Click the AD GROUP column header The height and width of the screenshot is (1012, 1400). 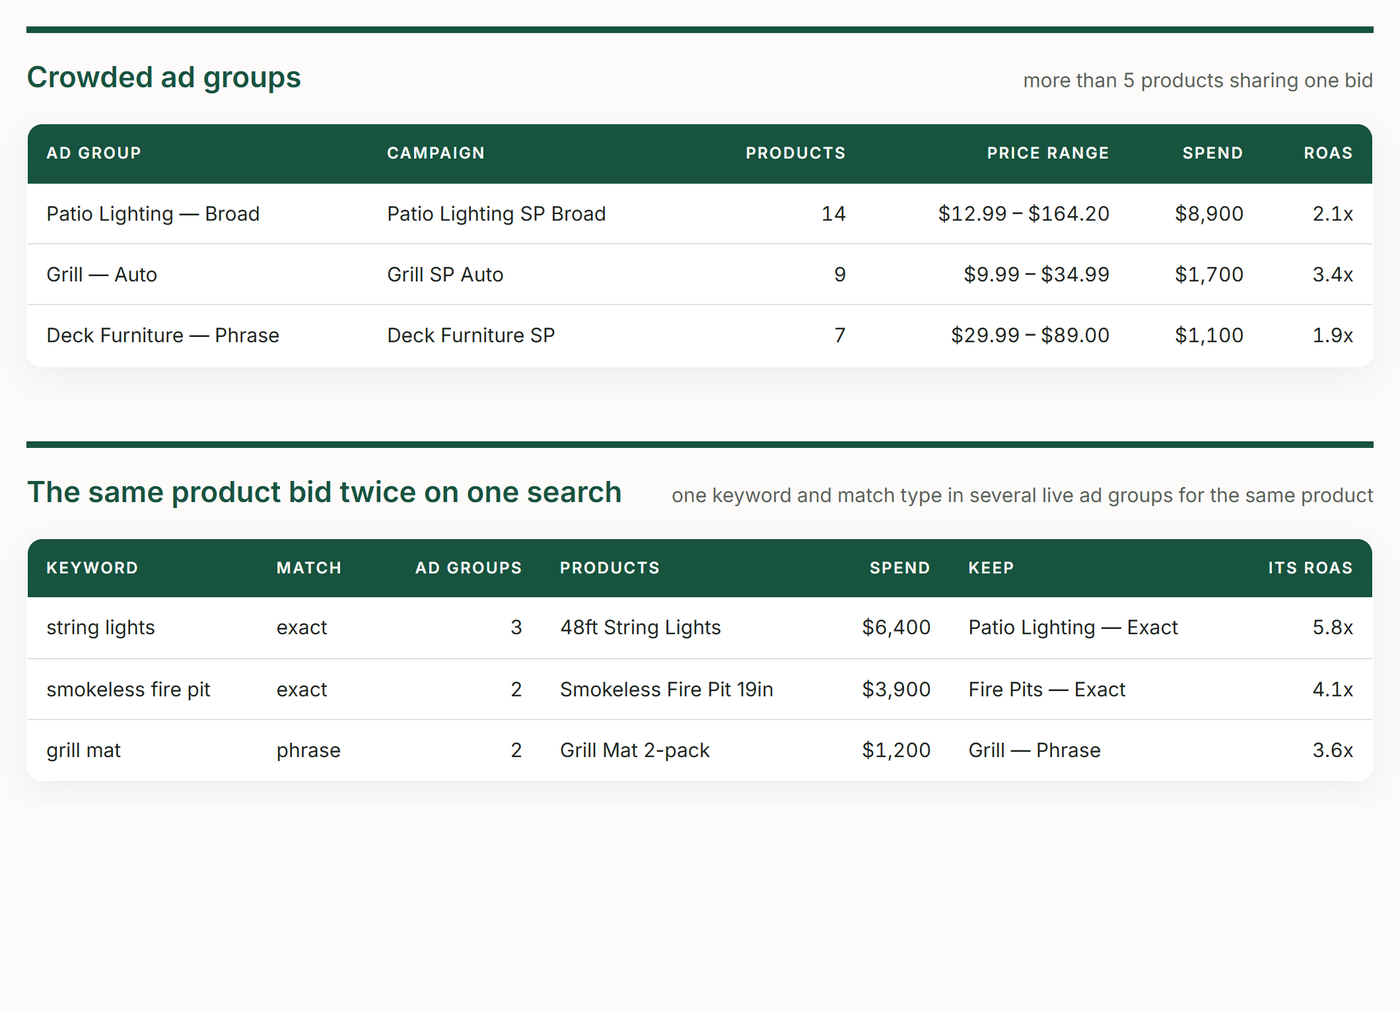click(94, 153)
